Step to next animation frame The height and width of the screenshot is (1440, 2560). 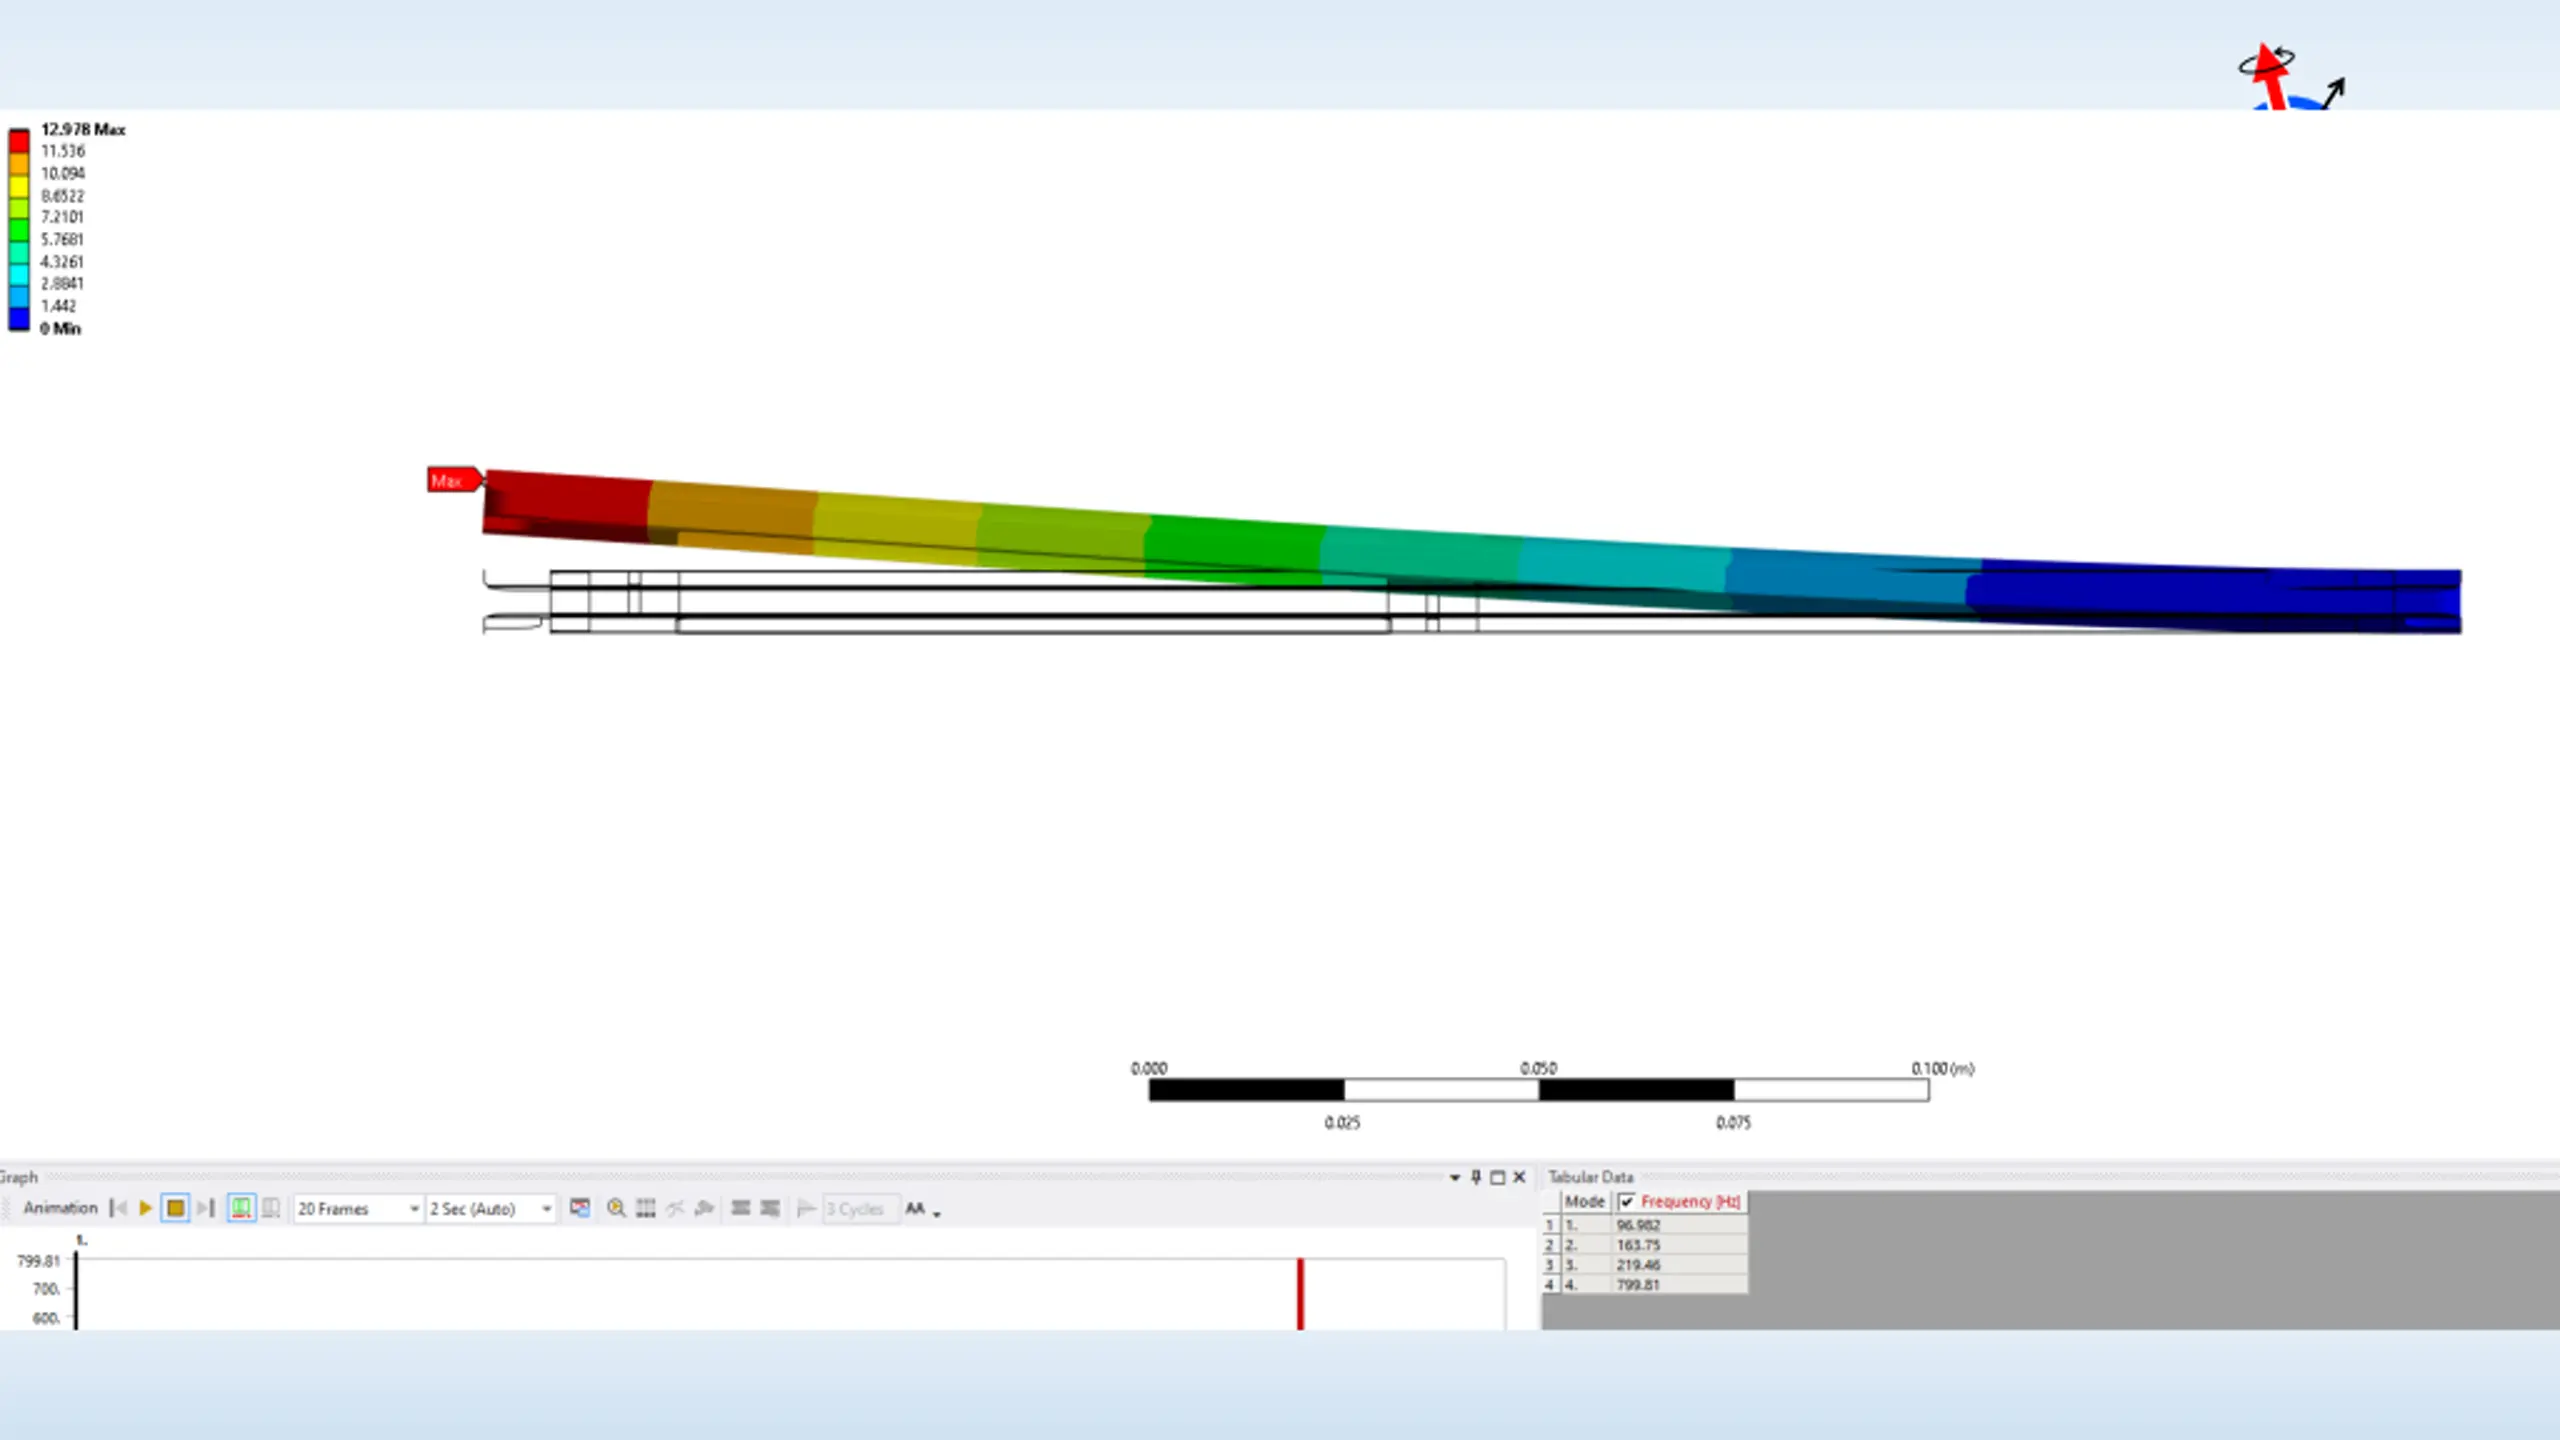point(206,1208)
